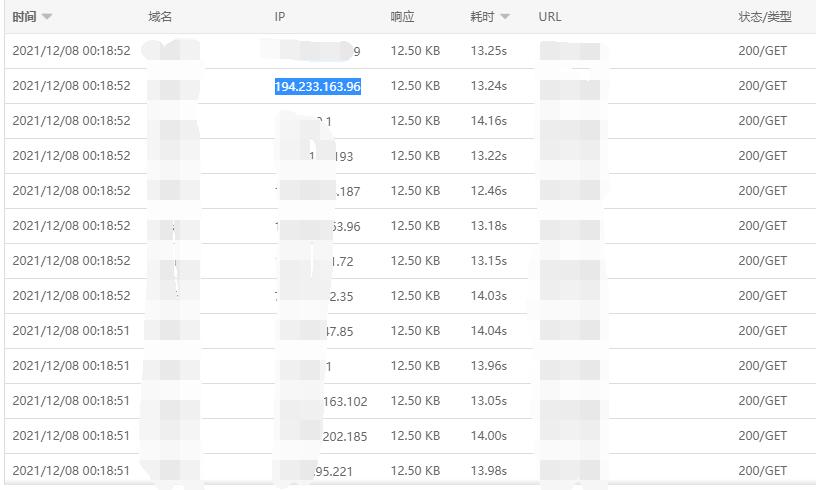Click the 耗时 column header label
The image size is (816, 490).
[x=482, y=17]
